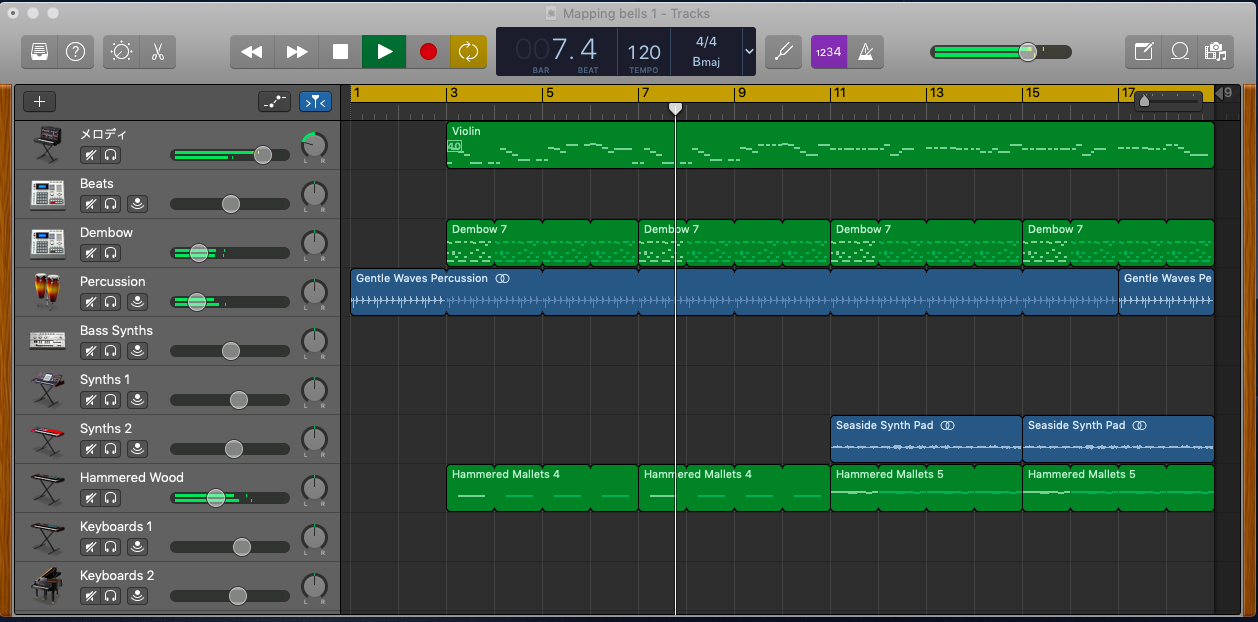
Task: Show track automation with the curve icon
Action: (x=275, y=101)
